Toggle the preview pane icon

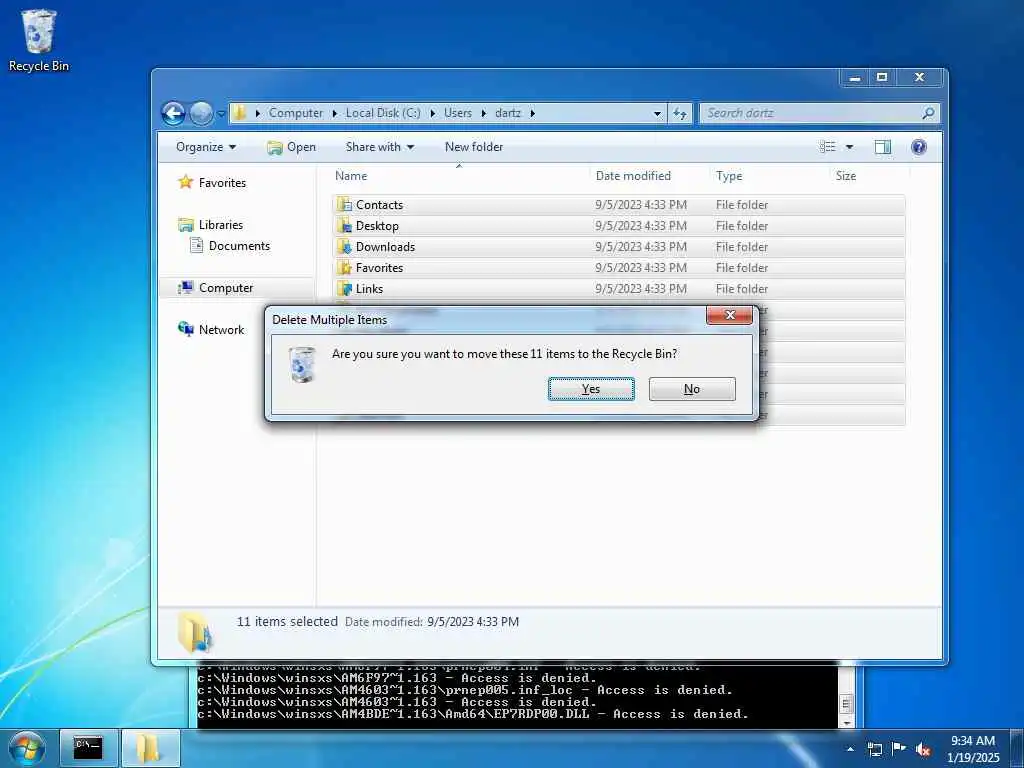tap(882, 147)
